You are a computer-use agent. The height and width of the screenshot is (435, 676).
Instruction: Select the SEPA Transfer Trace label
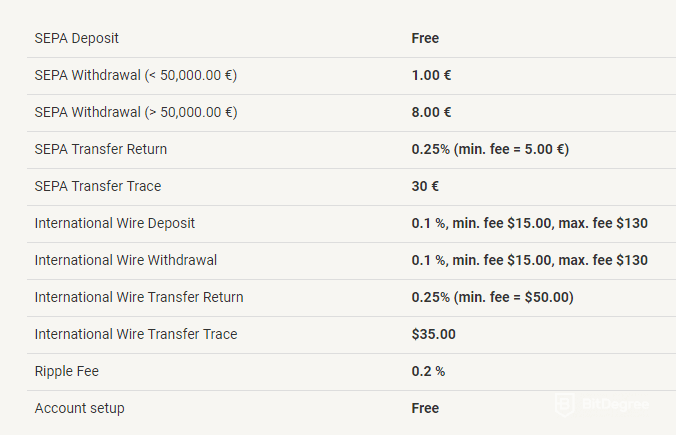98,186
